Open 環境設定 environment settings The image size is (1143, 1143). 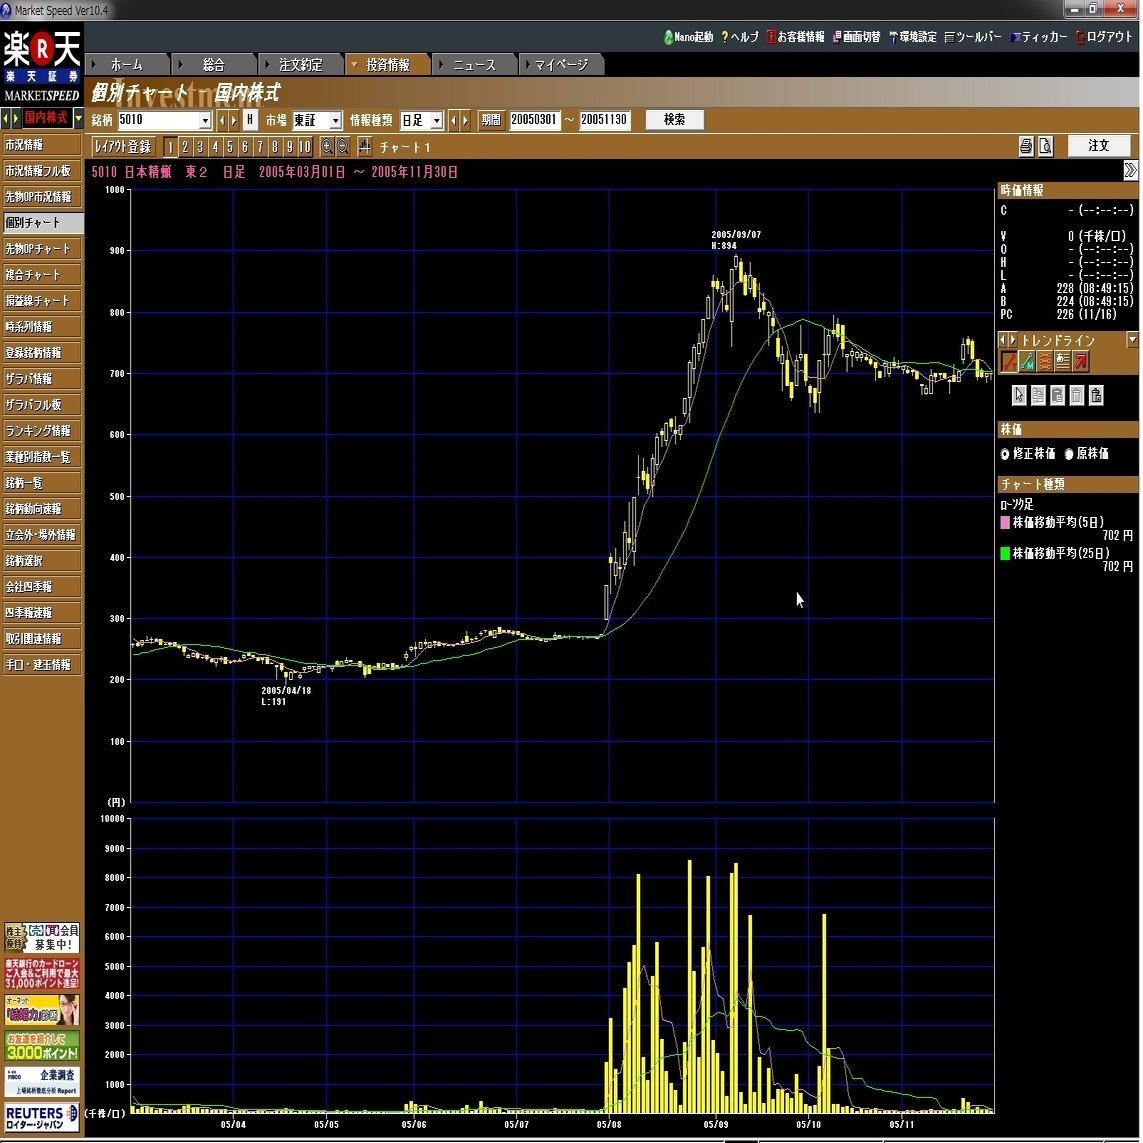click(x=913, y=36)
